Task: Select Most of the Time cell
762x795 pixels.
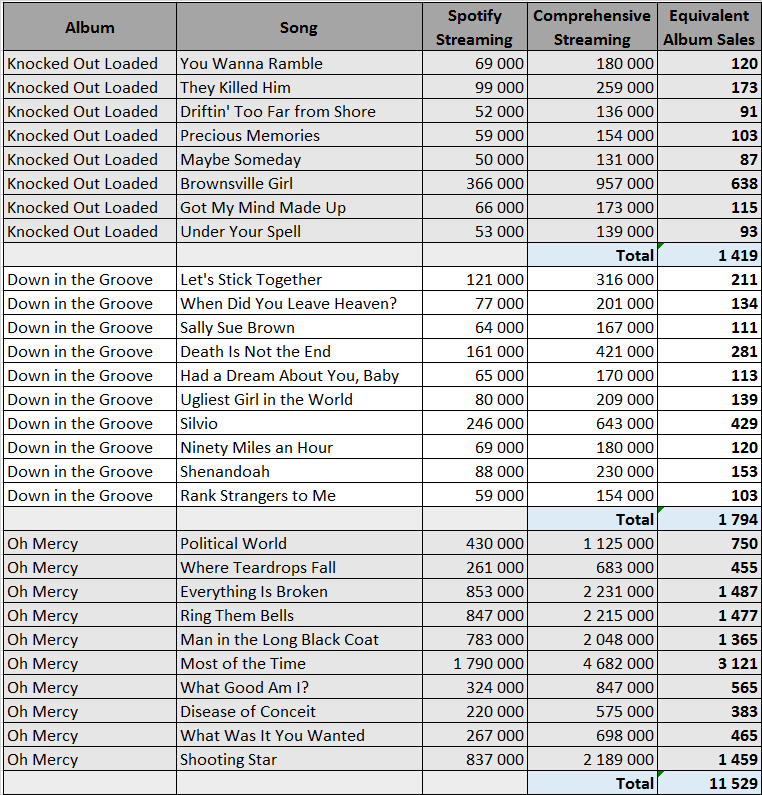Action: [299, 663]
